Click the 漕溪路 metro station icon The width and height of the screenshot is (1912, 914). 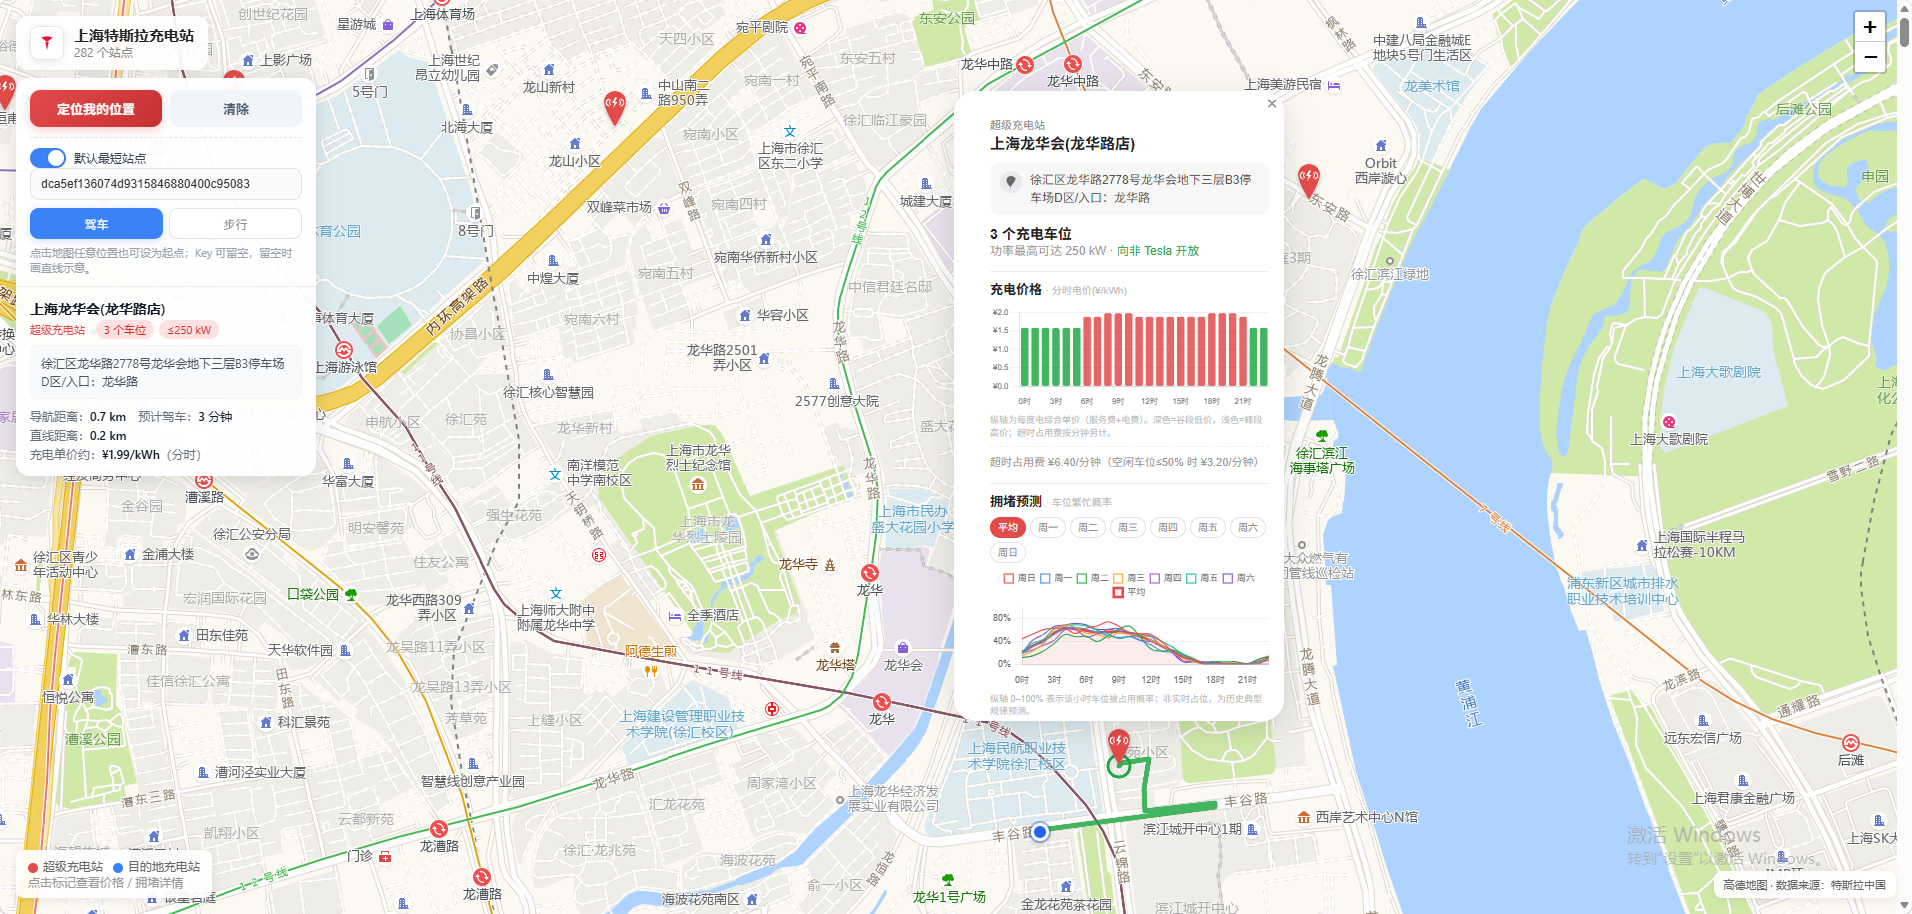click(204, 481)
